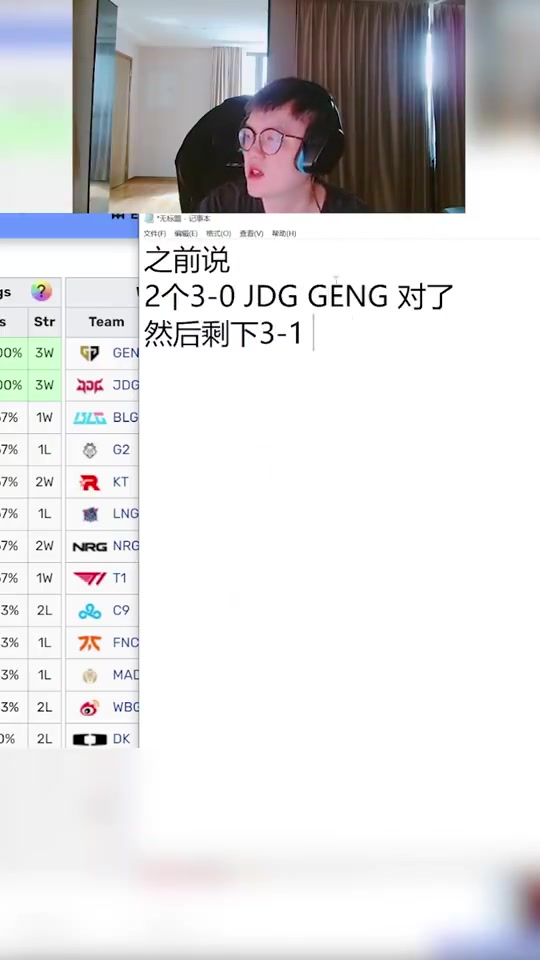Open the C9 team link
The height and width of the screenshot is (960, 540).
click(121, 610)
